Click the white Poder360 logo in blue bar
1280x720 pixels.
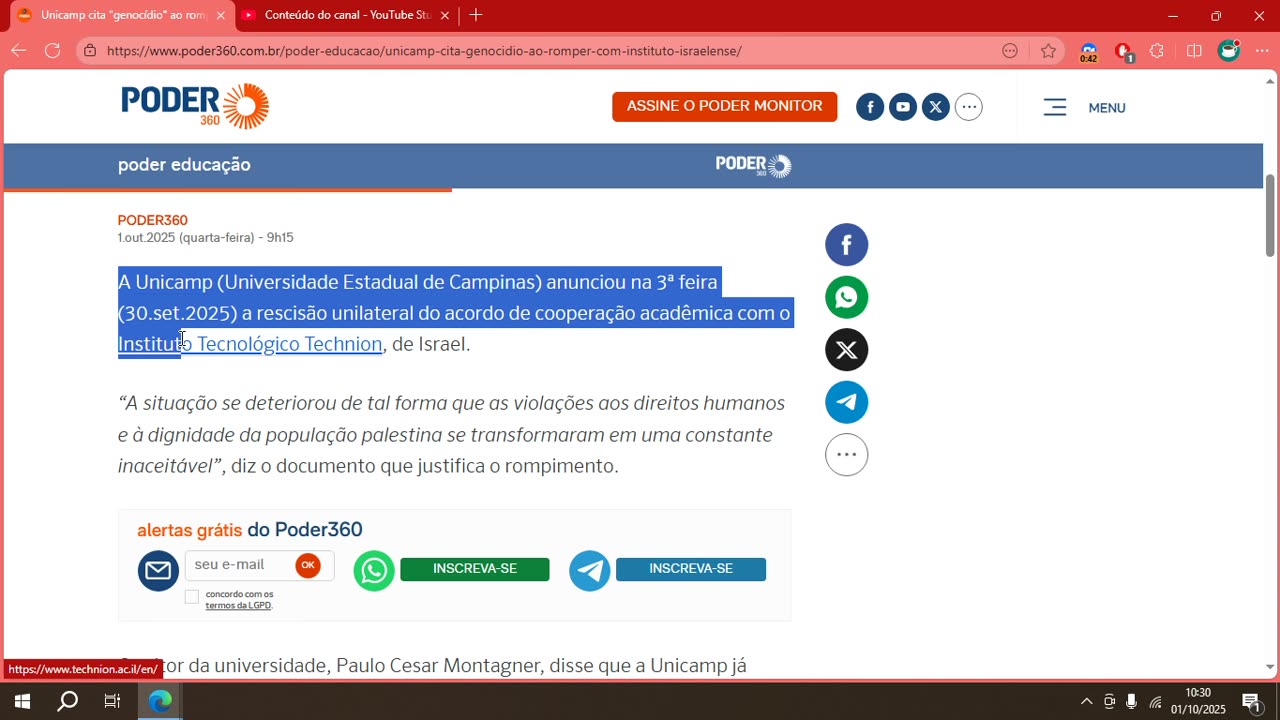point(753,166)
